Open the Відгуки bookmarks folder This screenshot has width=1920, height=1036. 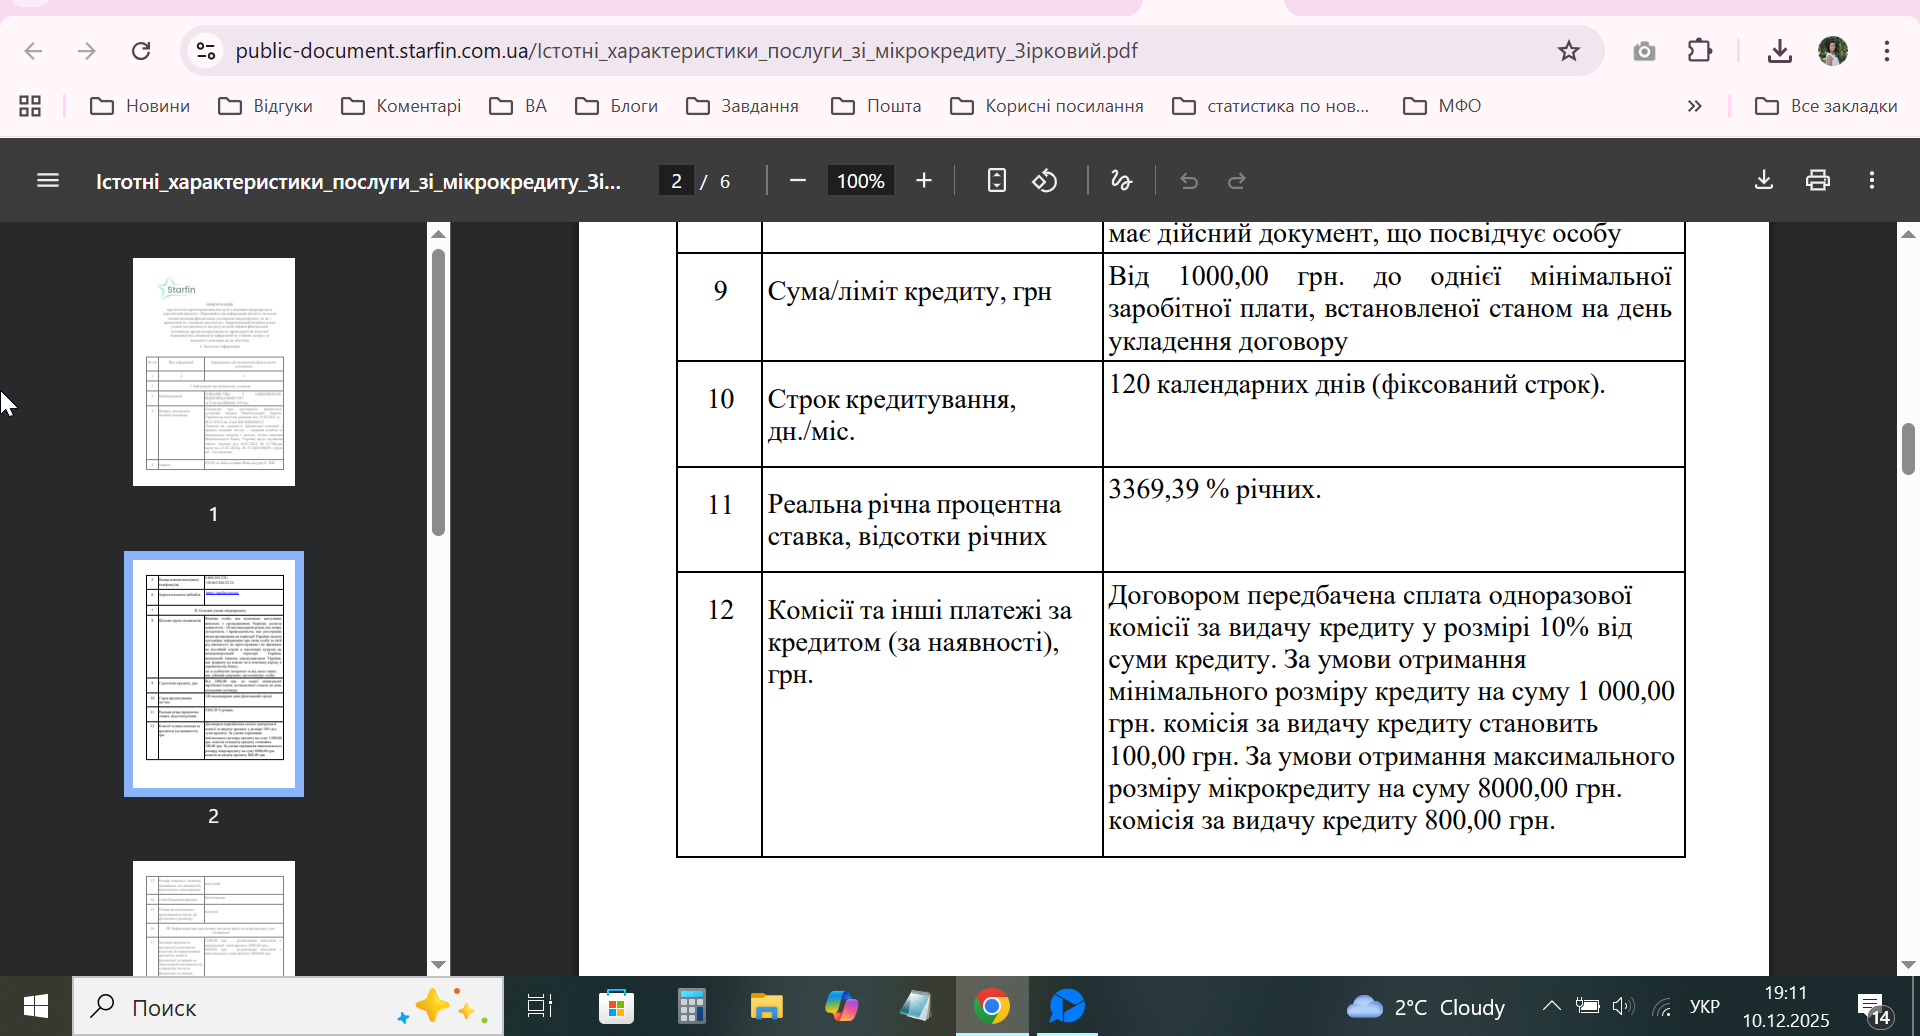(x=266, y=106)
